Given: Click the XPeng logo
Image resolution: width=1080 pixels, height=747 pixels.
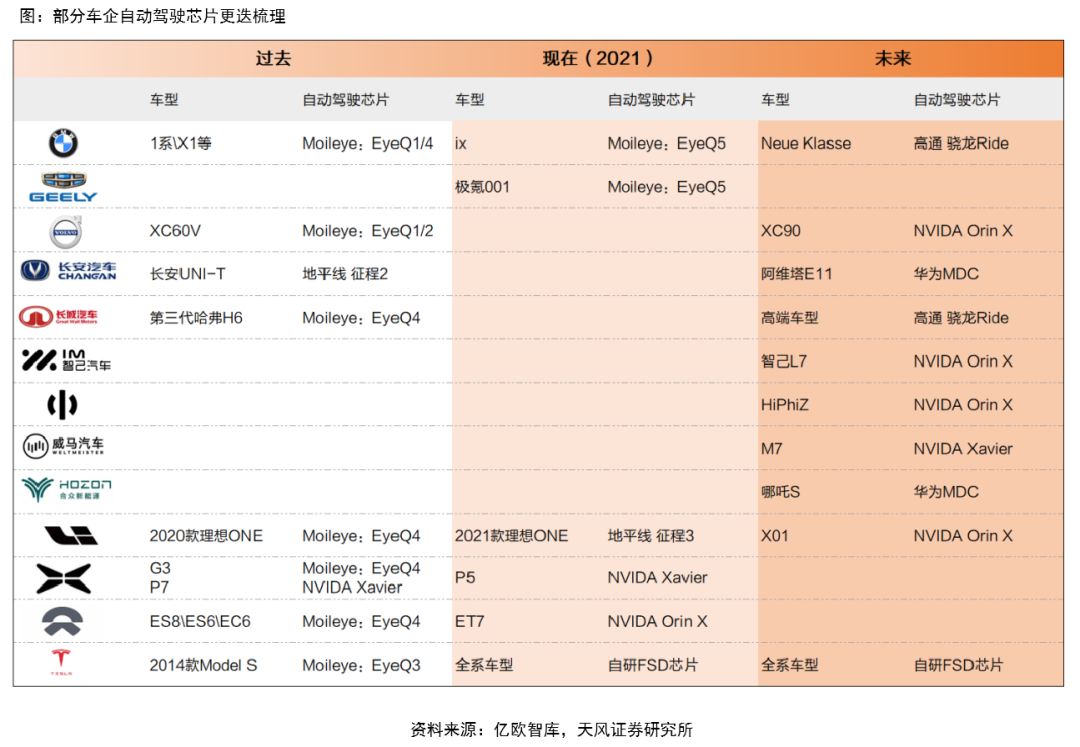Looking at the screenshot, I should click(x=63, y=578).
